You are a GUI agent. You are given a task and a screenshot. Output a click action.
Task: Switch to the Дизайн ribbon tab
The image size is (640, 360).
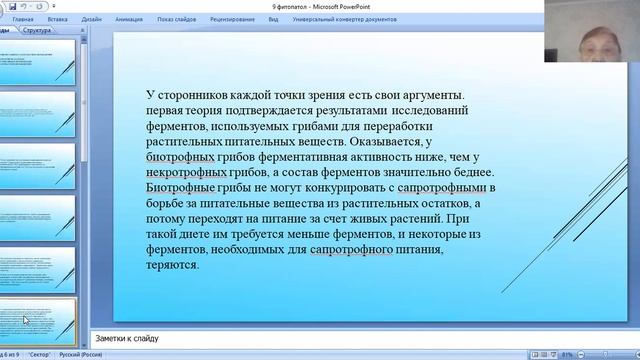tap(91, 19)
